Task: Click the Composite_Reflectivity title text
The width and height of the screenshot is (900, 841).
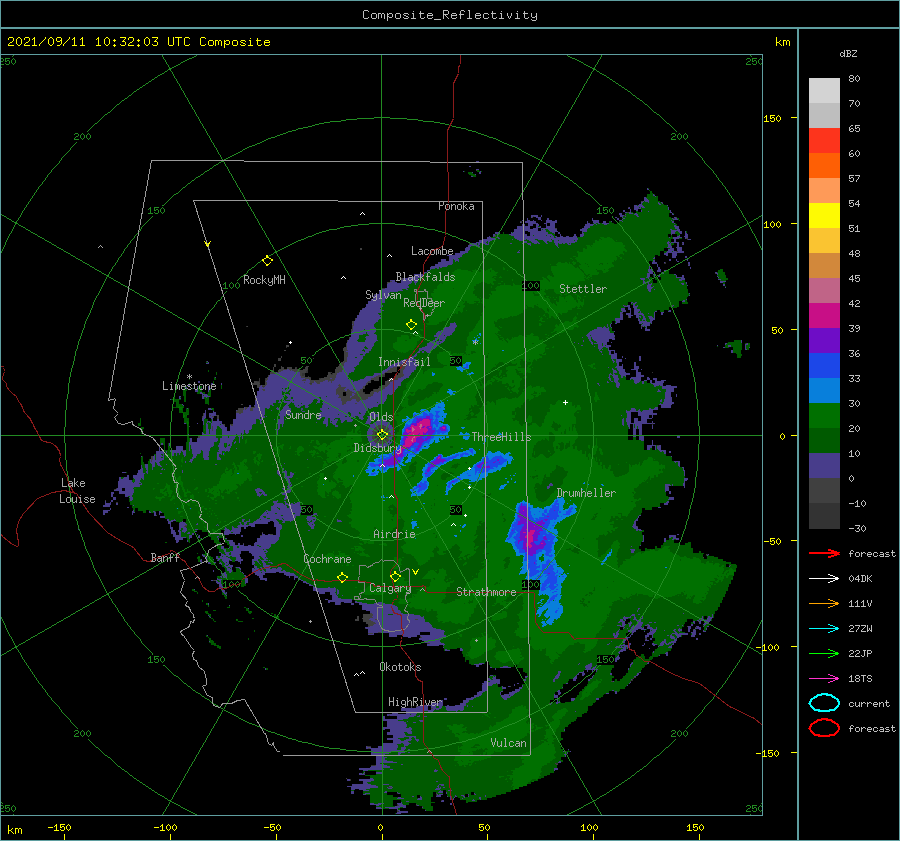Action: (450, 15)
